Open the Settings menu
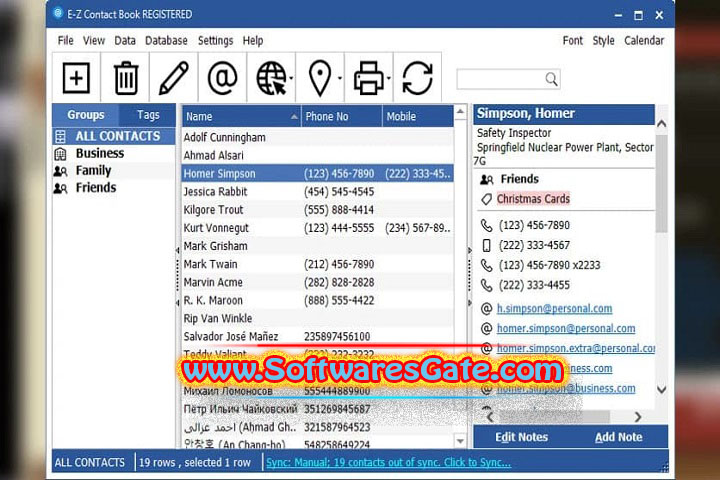 (215, 41)
